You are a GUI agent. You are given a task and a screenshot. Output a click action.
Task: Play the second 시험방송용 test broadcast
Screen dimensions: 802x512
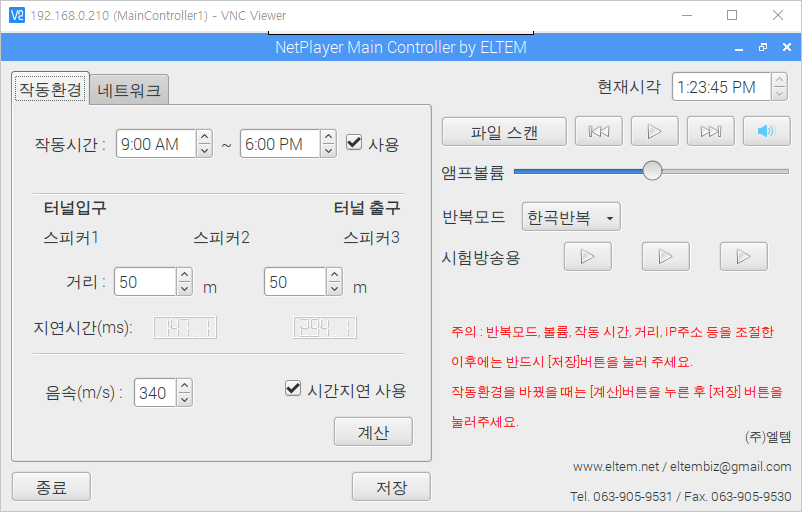coord(665,257)
